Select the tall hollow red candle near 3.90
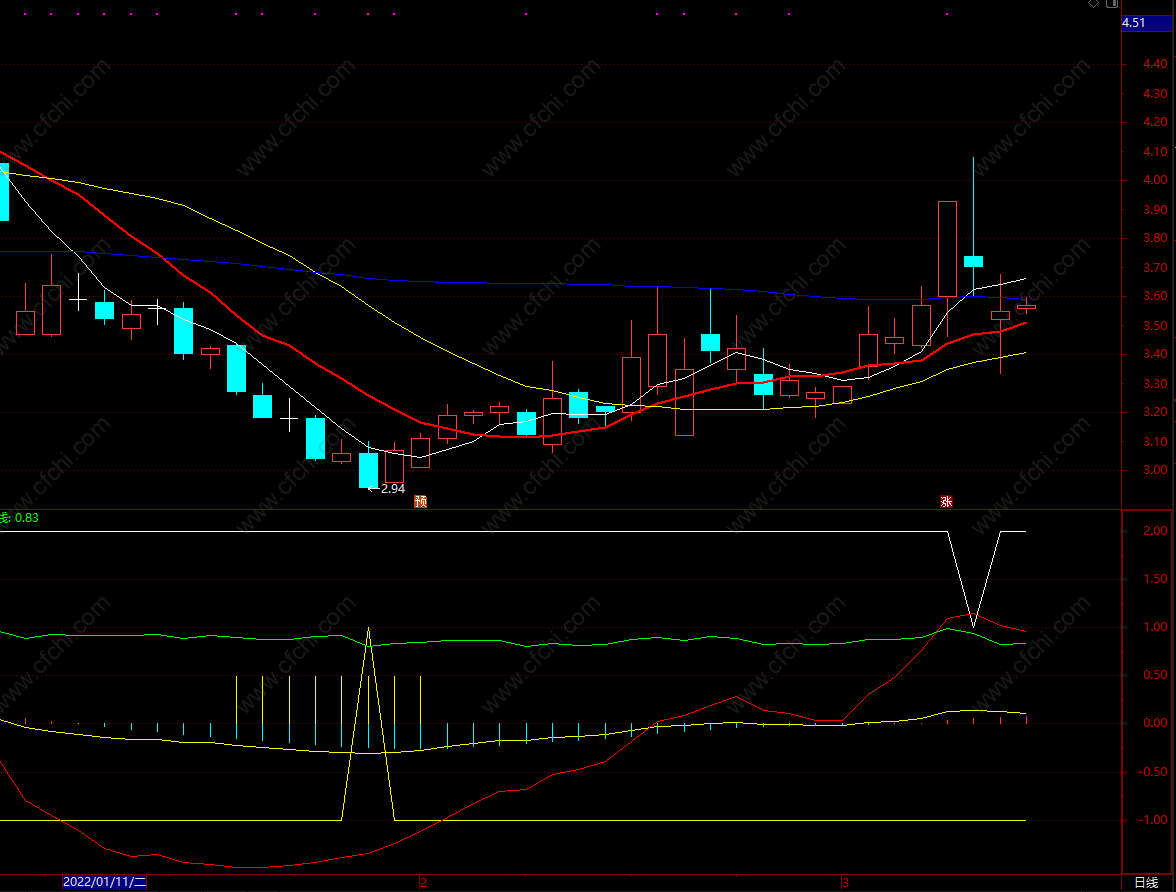Viewport: 1176px width, 892px height. click(947, 249)
